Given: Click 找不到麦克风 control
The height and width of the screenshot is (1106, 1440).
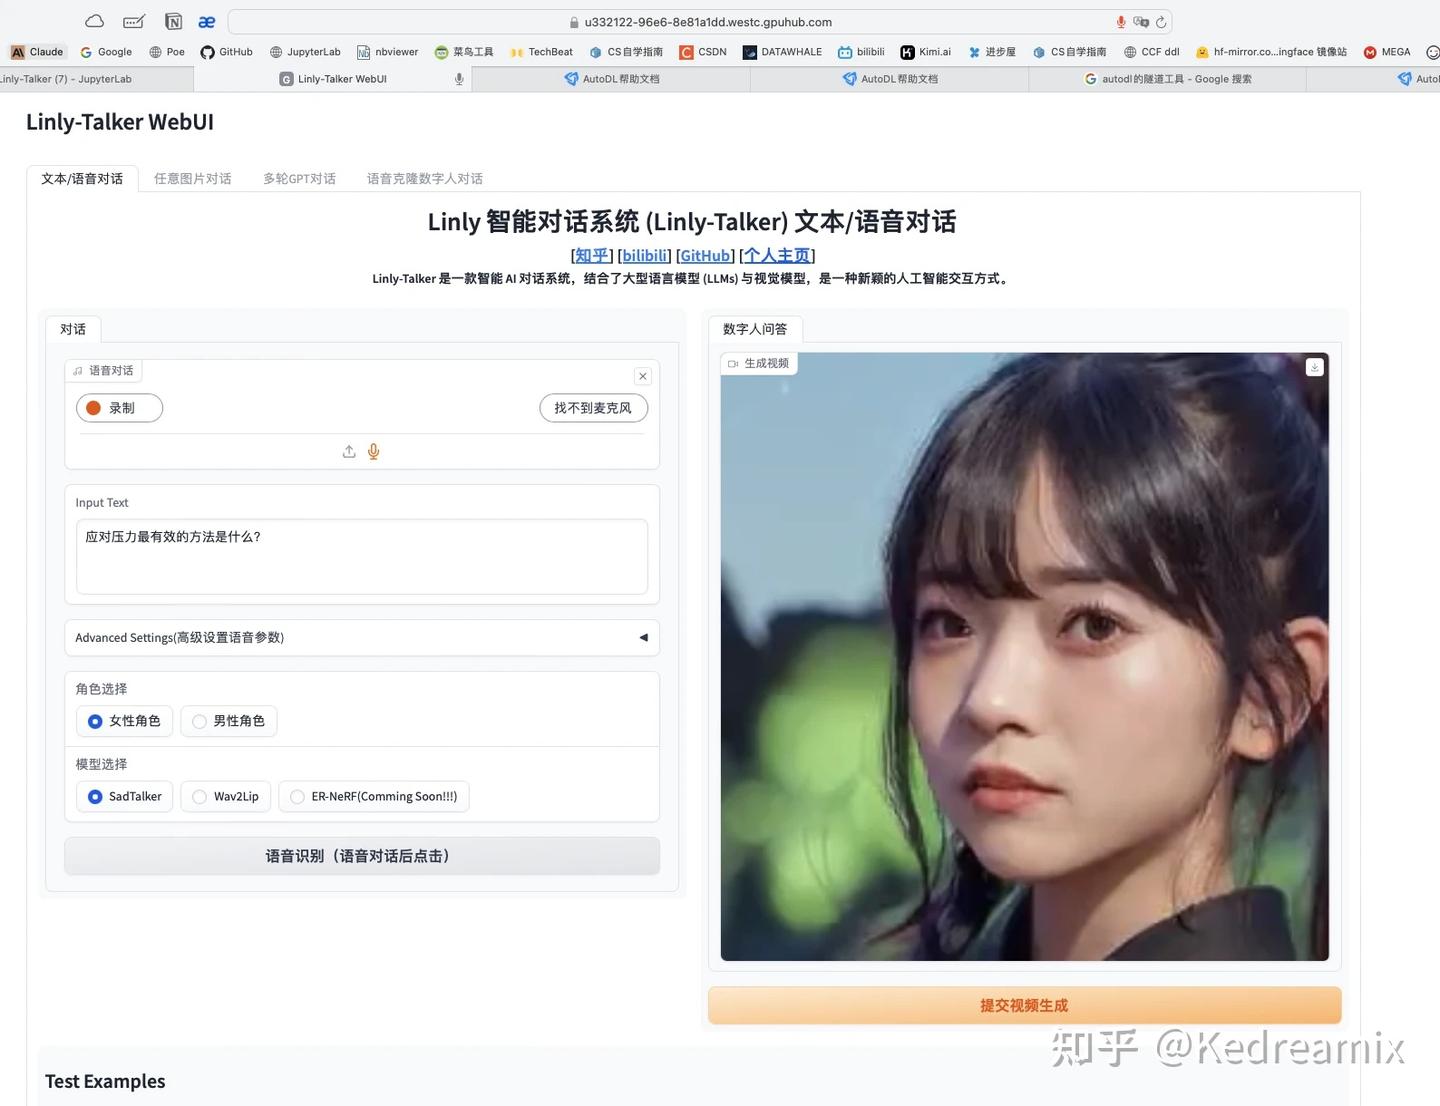Looking at the screenshot, I should coord(593,407).
